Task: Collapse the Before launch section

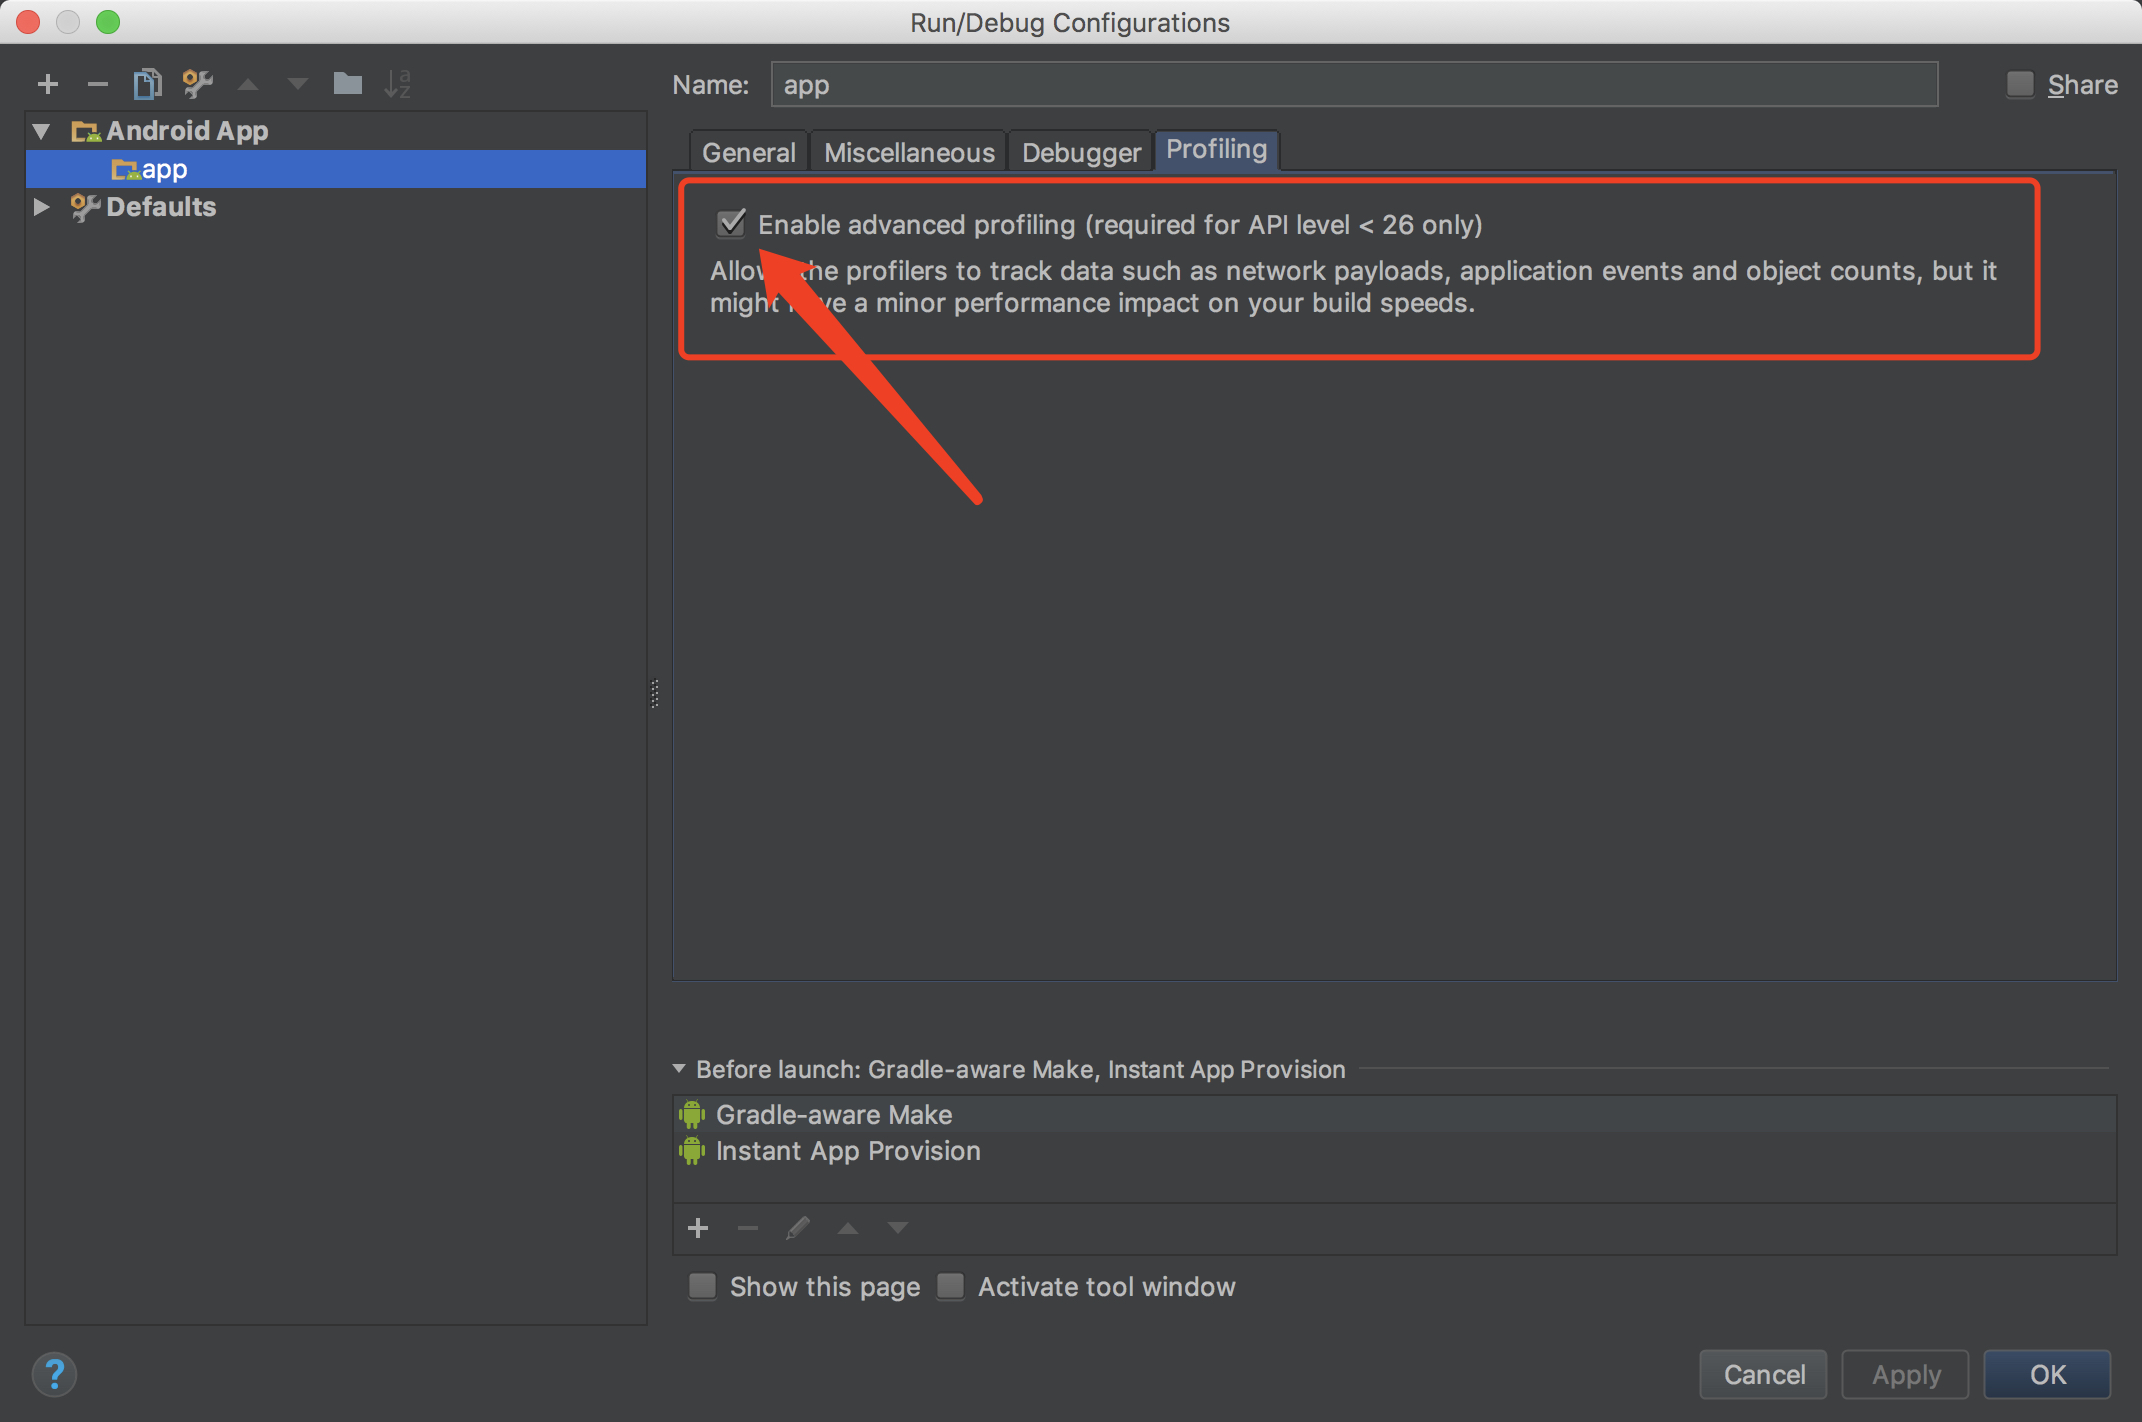Action: click(x=680, y=1069)
